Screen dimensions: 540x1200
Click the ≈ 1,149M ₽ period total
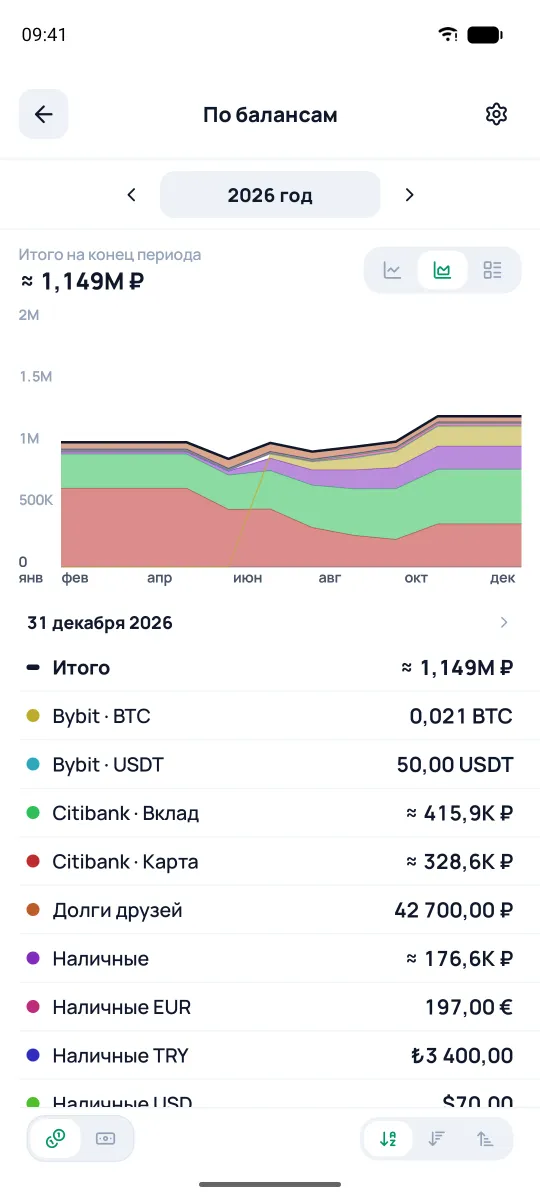[82, 281]
